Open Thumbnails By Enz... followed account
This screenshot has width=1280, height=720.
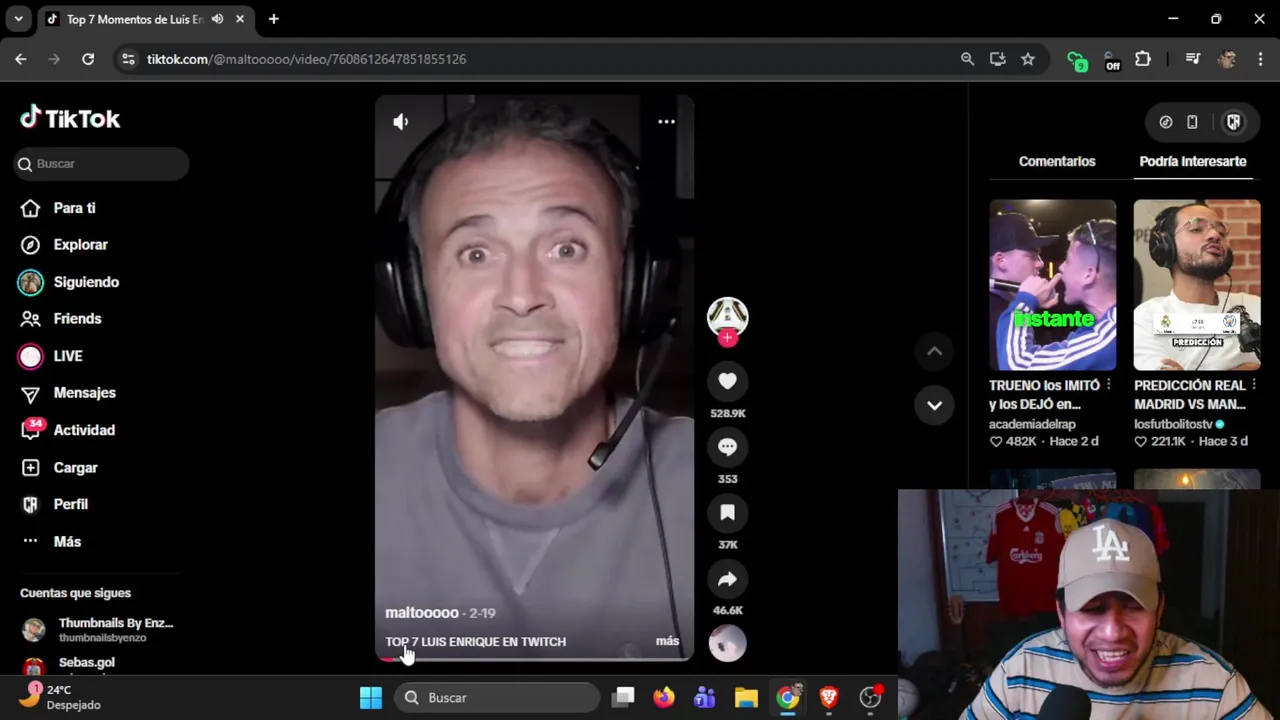pos(98,629)
